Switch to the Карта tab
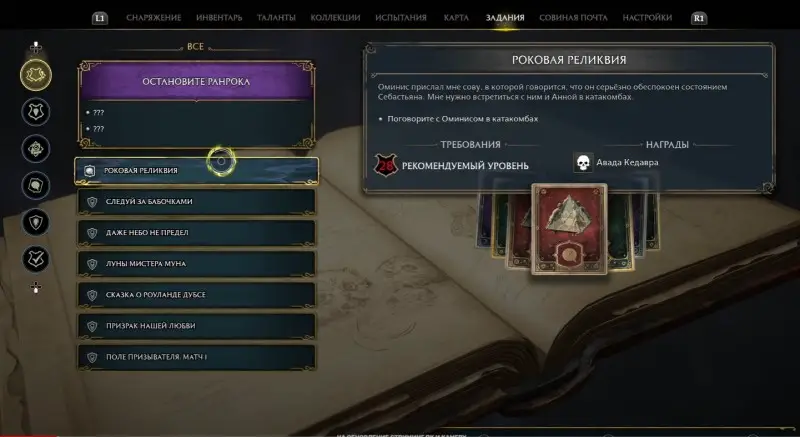800x437 pixels. (x=456, y=18)
